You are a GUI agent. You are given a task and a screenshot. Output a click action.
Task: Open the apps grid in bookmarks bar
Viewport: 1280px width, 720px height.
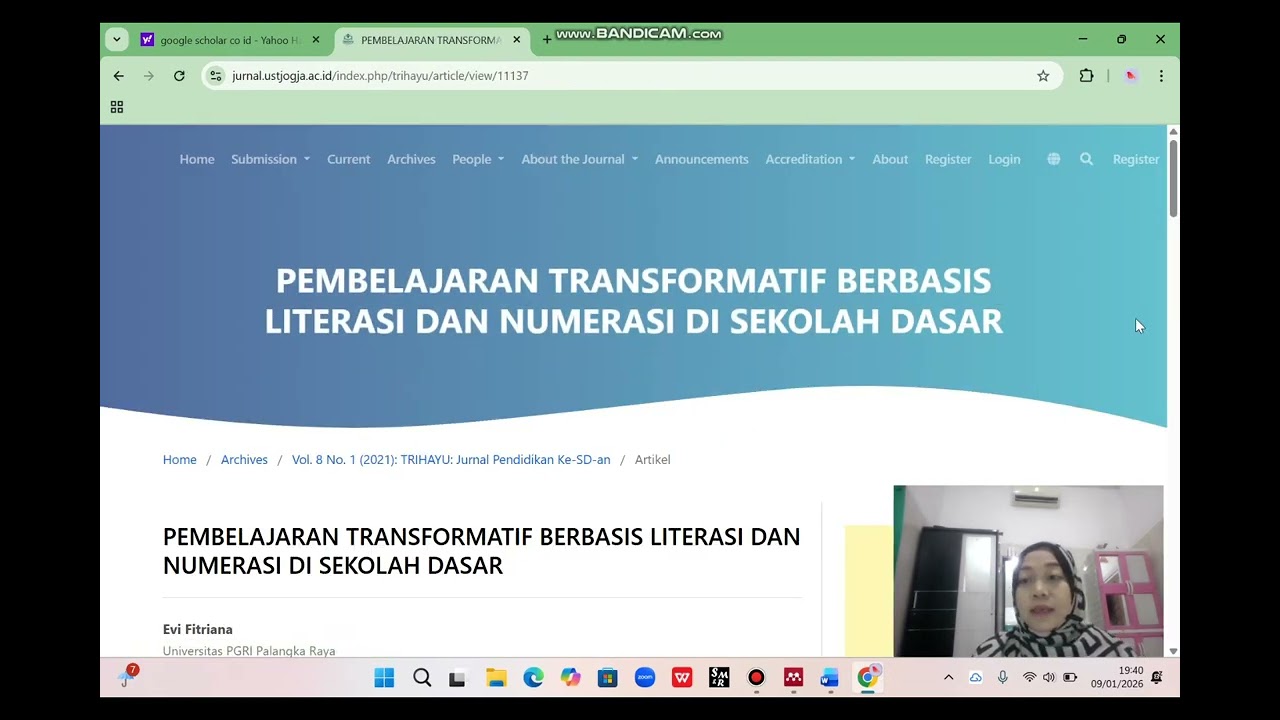click(x=117, y=107)
